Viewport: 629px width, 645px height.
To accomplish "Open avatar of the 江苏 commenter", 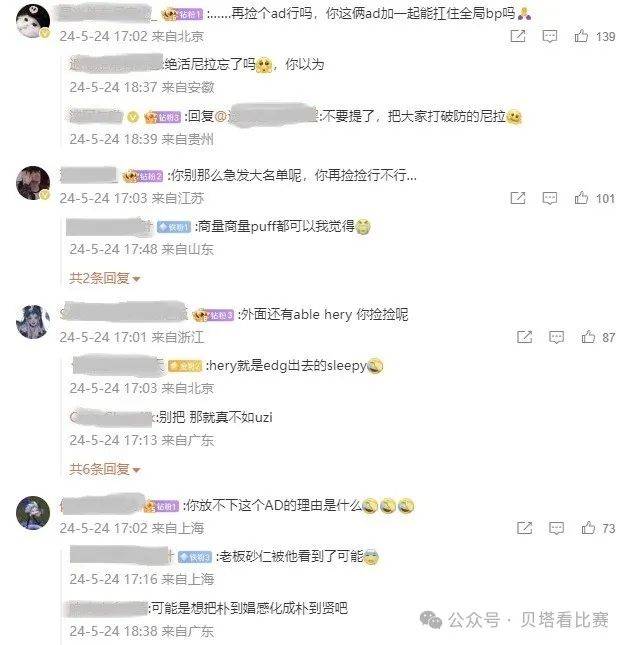I will pos(33,183).
